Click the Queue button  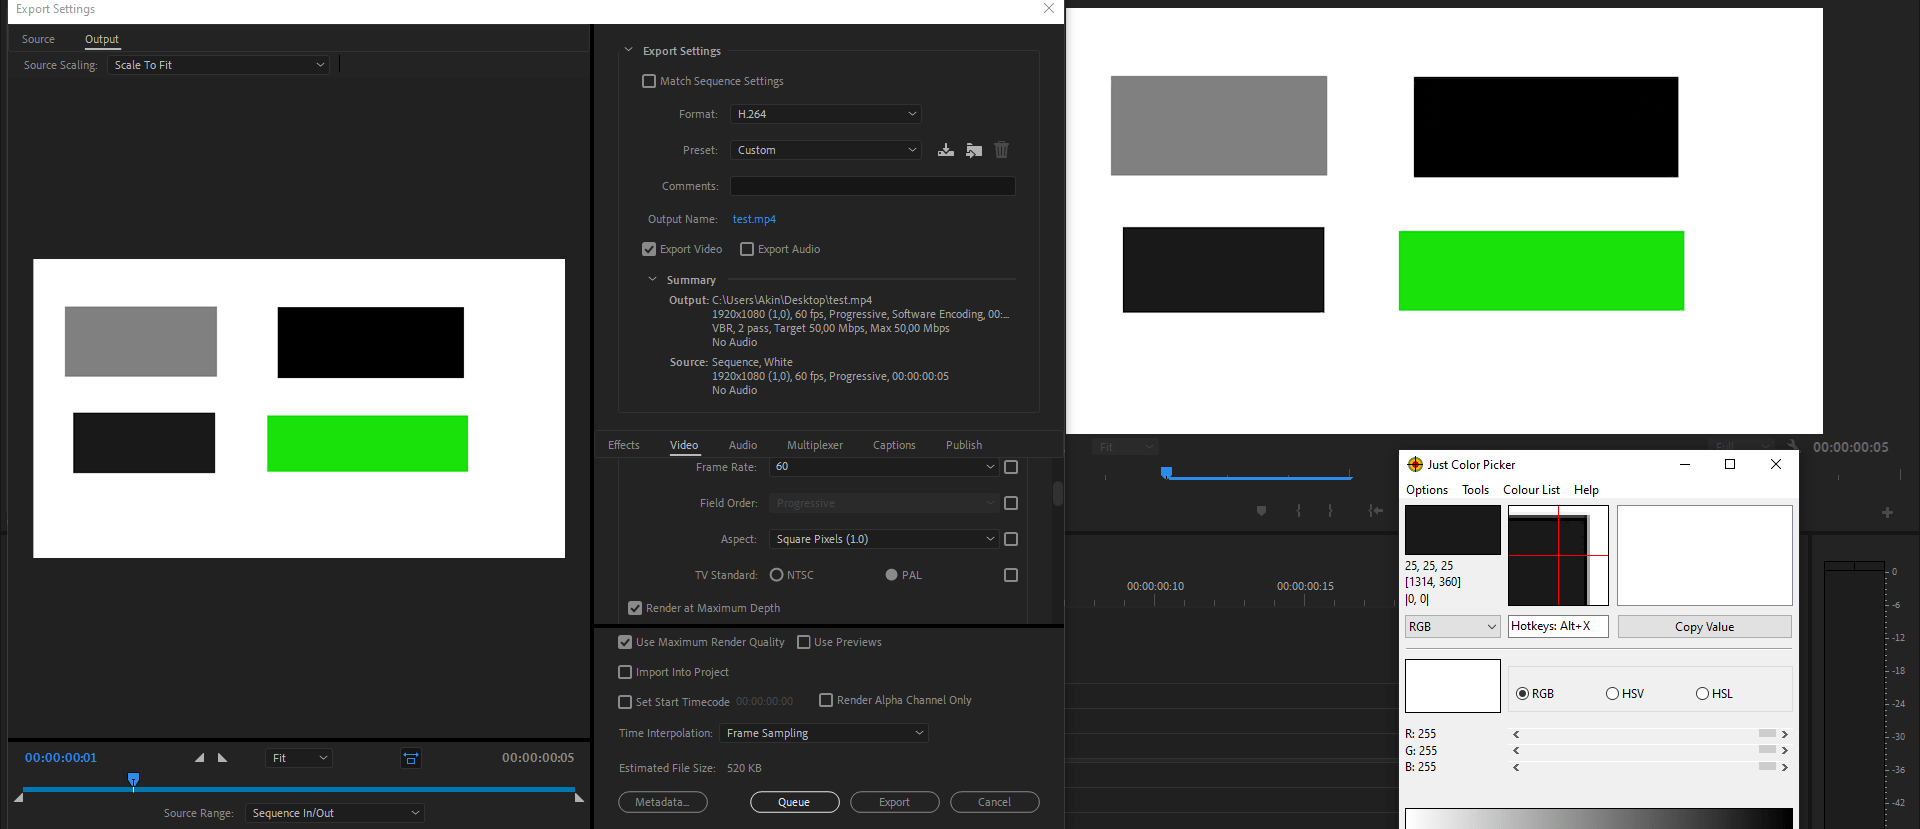click(x=794, y=802)
